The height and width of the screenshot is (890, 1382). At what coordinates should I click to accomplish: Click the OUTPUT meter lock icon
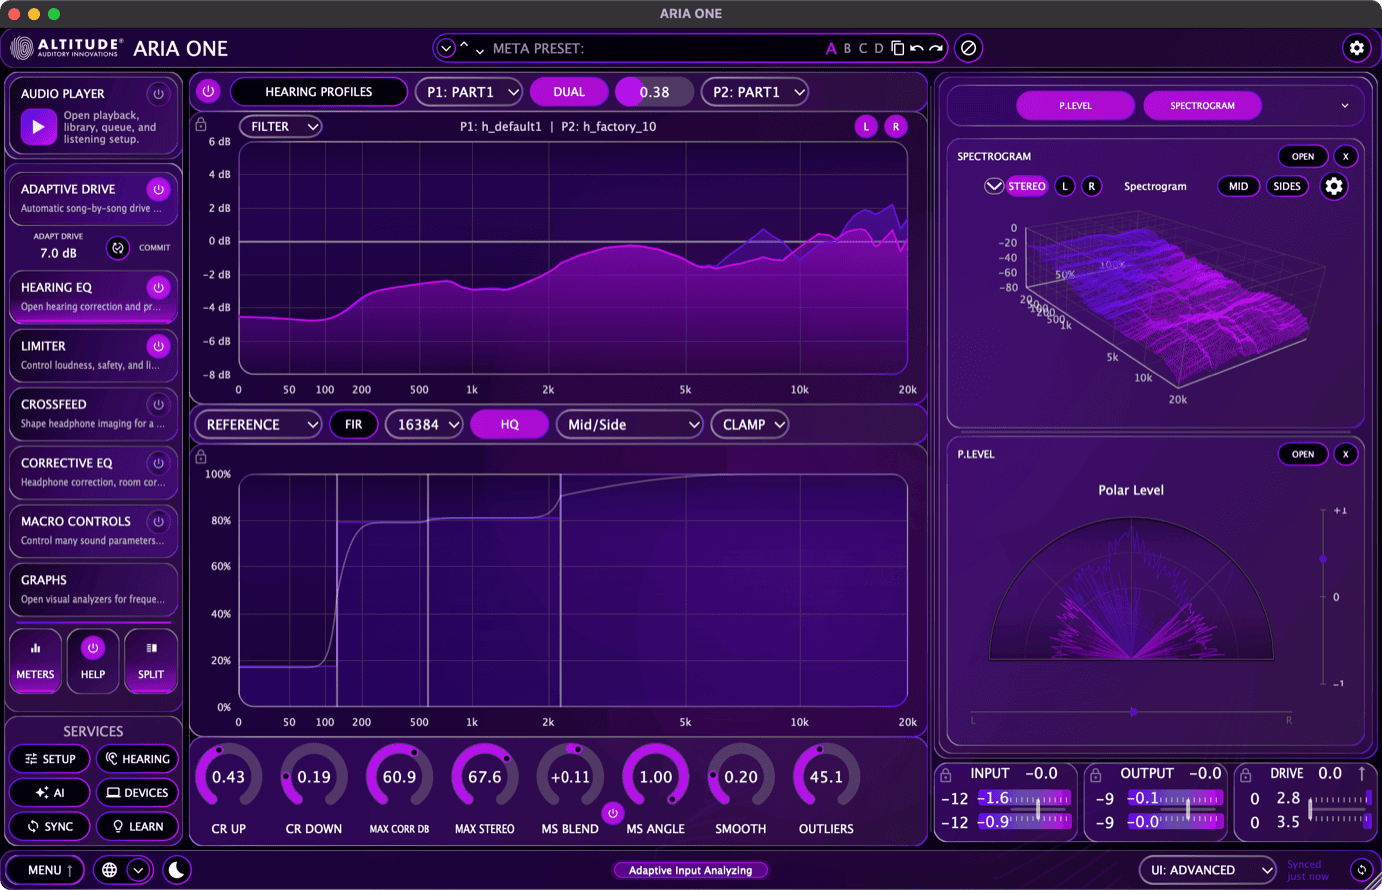click(x=1096, y=775)
